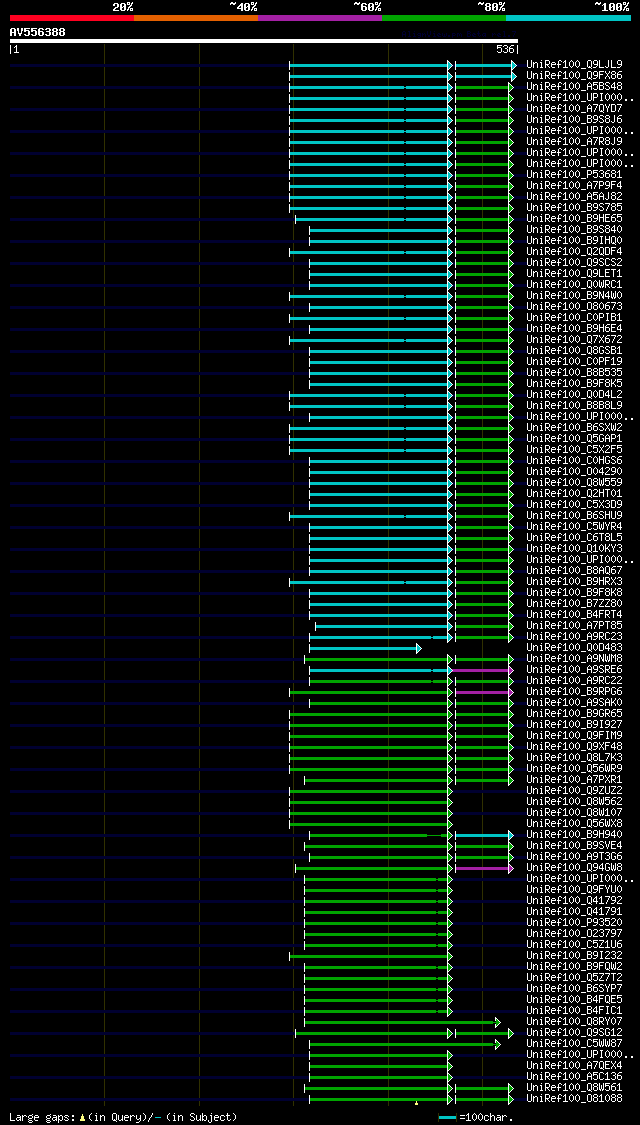Open the UniRef100_Q9LJL9 hit
Viewport: 640px width, 1125px height.
tap(574, 65)
